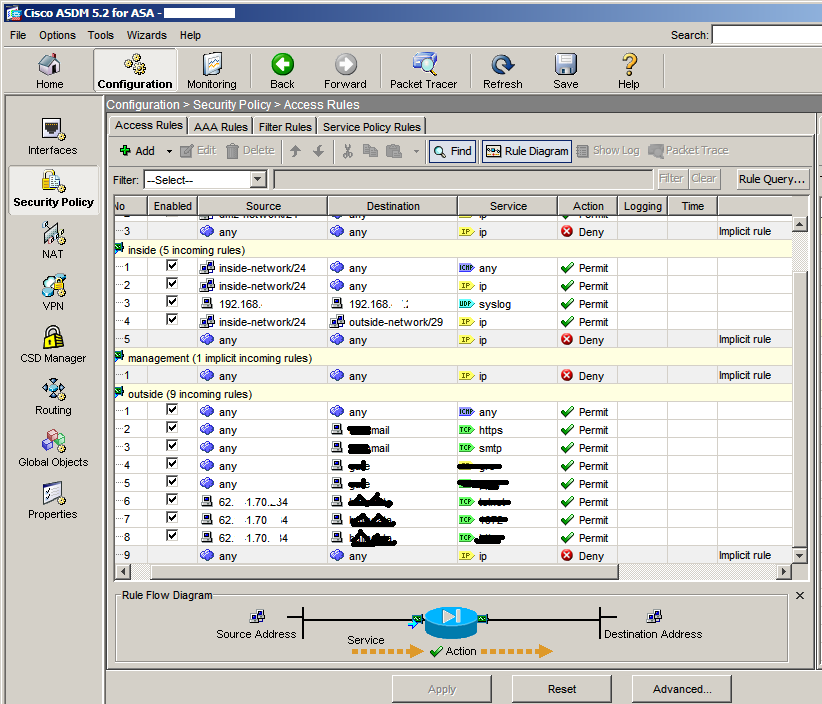Viewport: 822px width, 704px height.
Task: Open the NAT configuration
Action: (53, 241)
